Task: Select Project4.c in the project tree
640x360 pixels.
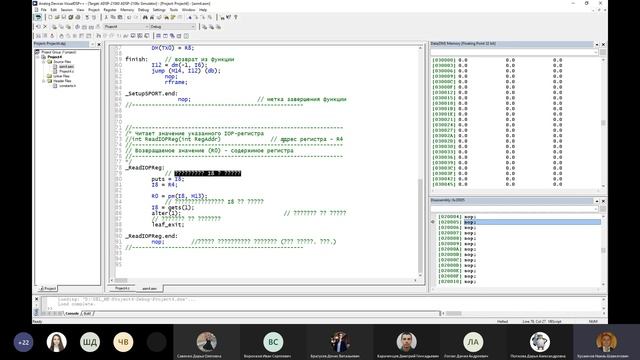Action: pyautogui.click(x=67, y=71)
